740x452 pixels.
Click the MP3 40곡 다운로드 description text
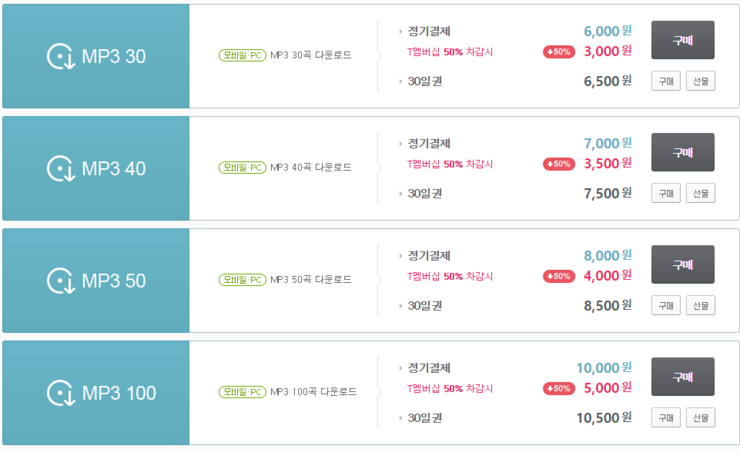[x=311, y=167]
